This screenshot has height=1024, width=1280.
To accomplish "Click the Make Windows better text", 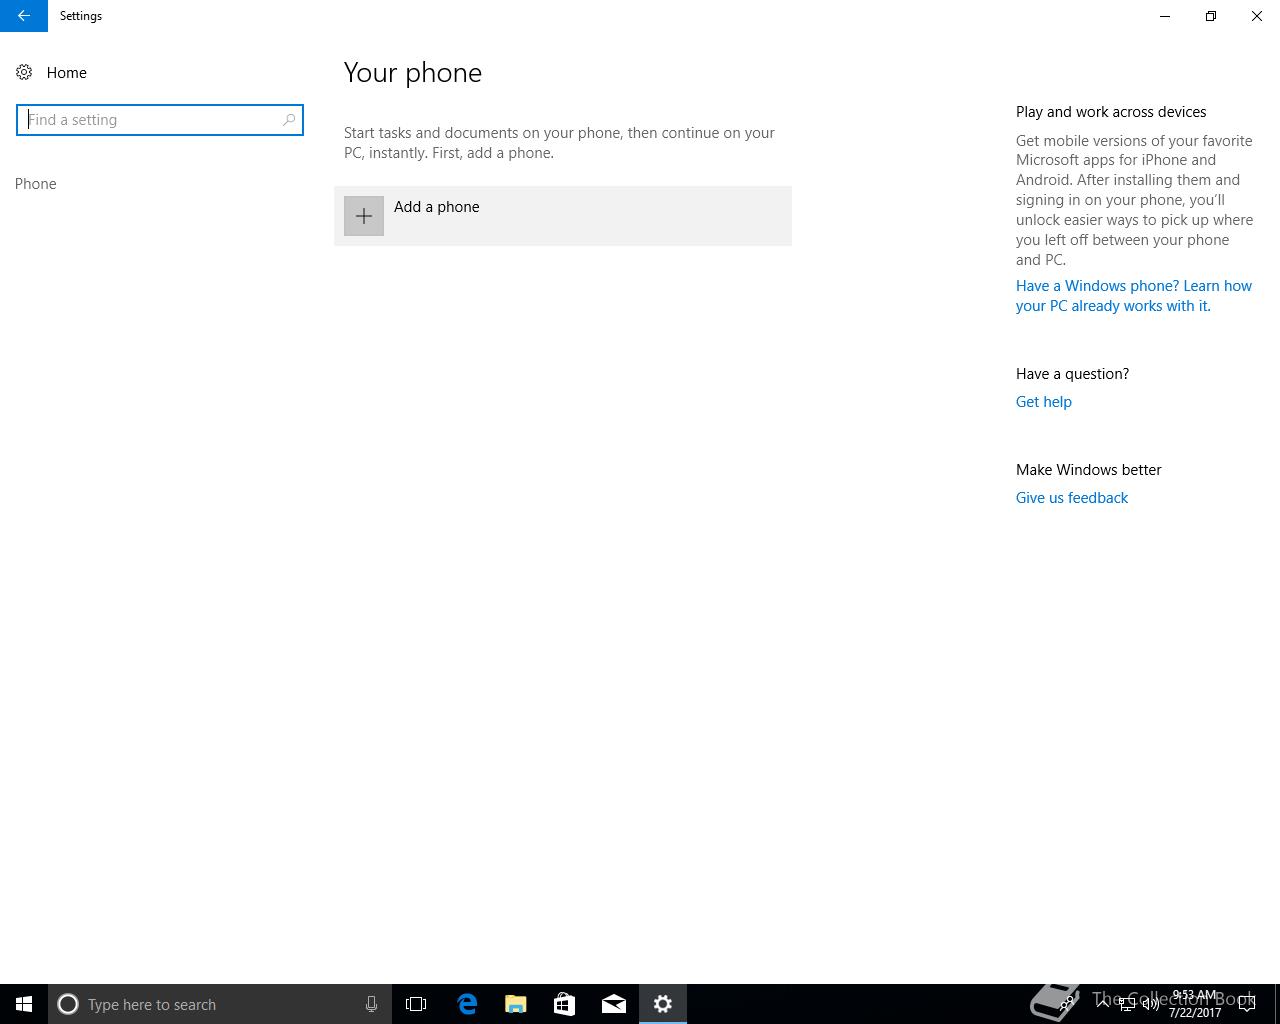I will point(1088,470).
